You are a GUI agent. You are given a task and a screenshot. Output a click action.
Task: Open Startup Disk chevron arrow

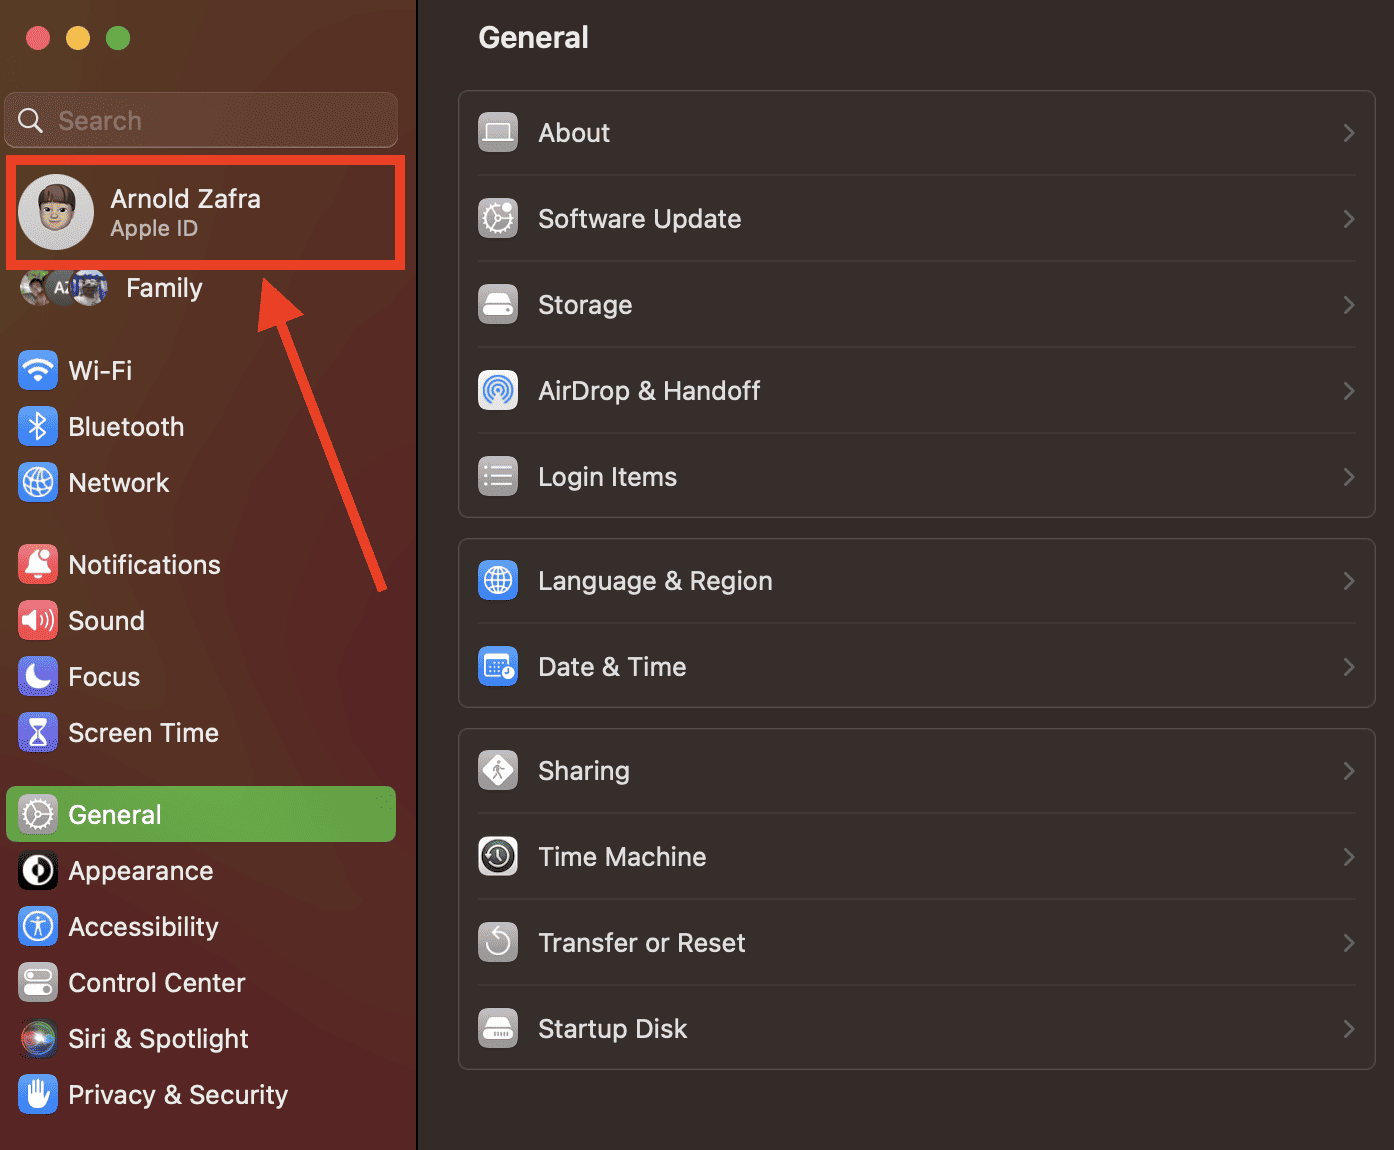point(1348,1029)
